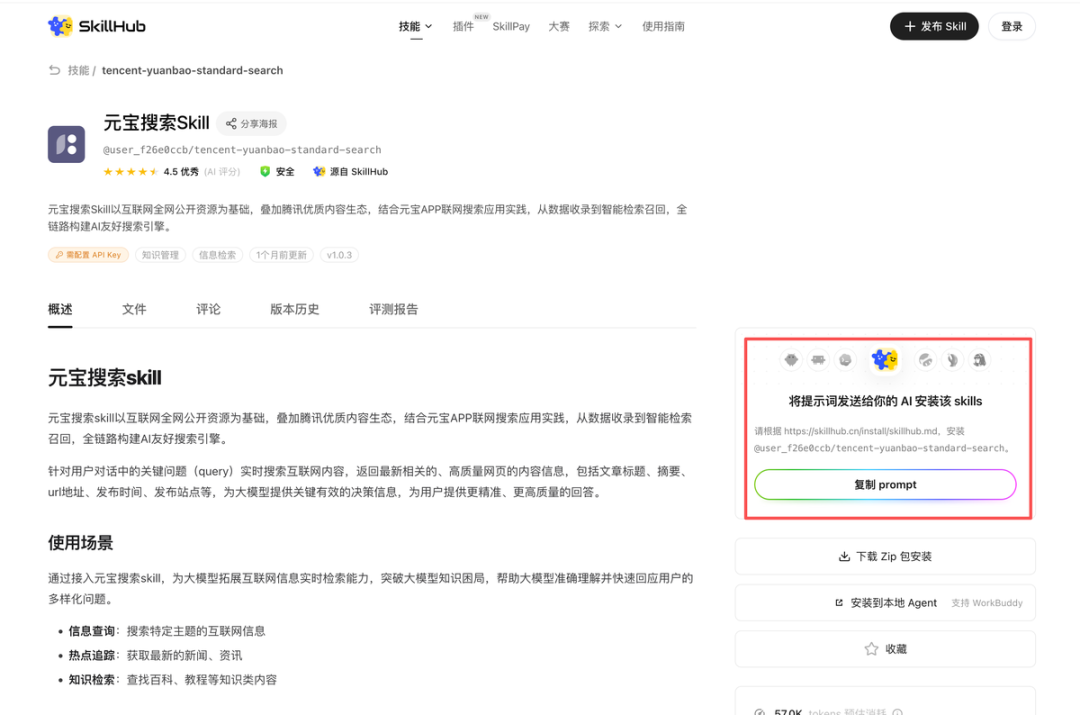
Task: Click the 技能 breadcrumb link
Action: point(79,70)
